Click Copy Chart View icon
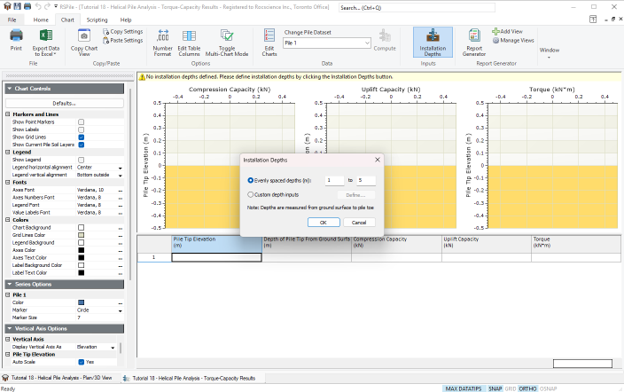 [84, 42]
